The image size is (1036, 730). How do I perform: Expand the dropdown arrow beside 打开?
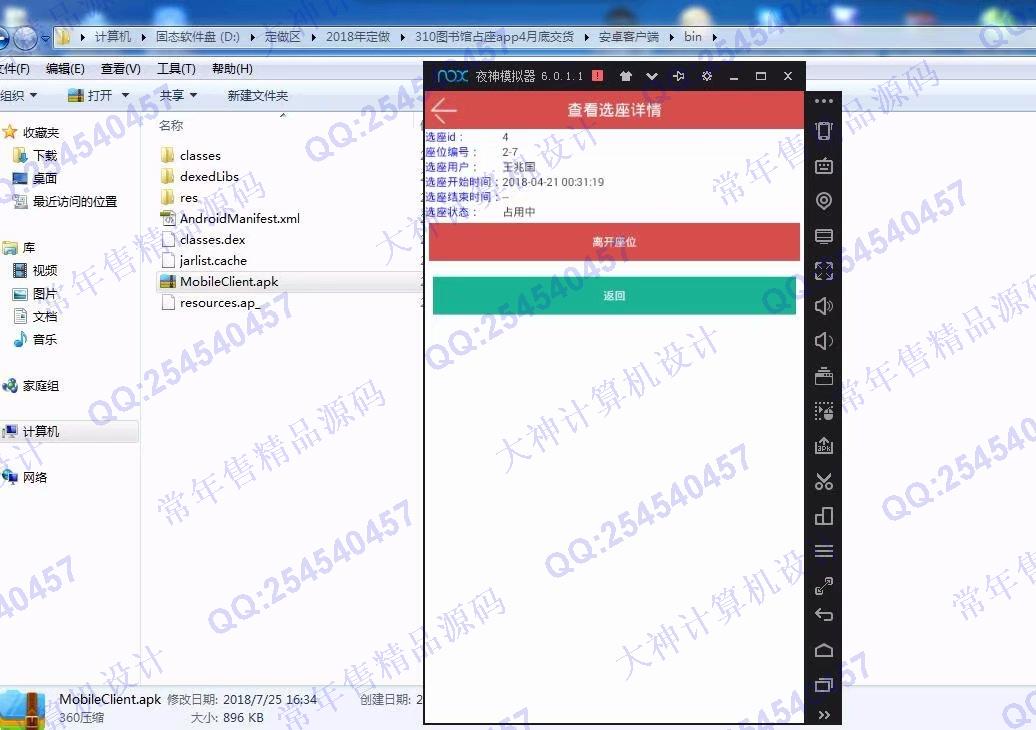point(125,96)
